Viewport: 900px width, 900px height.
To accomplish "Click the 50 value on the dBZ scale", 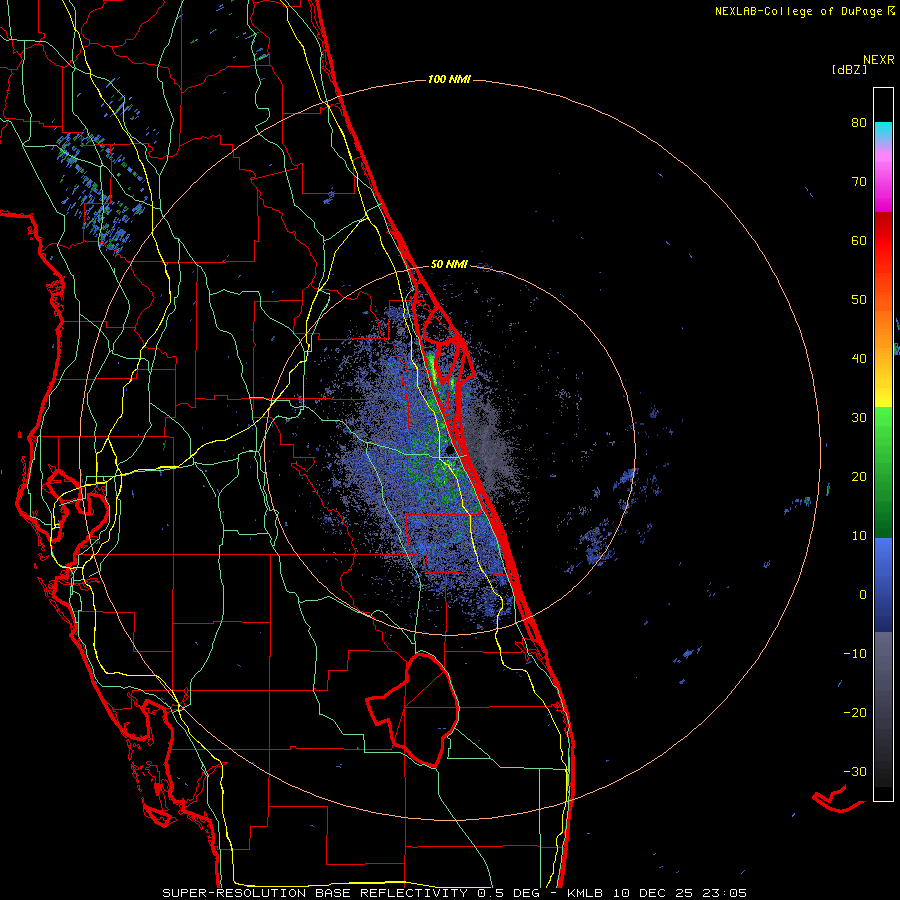I will (859, 300).
